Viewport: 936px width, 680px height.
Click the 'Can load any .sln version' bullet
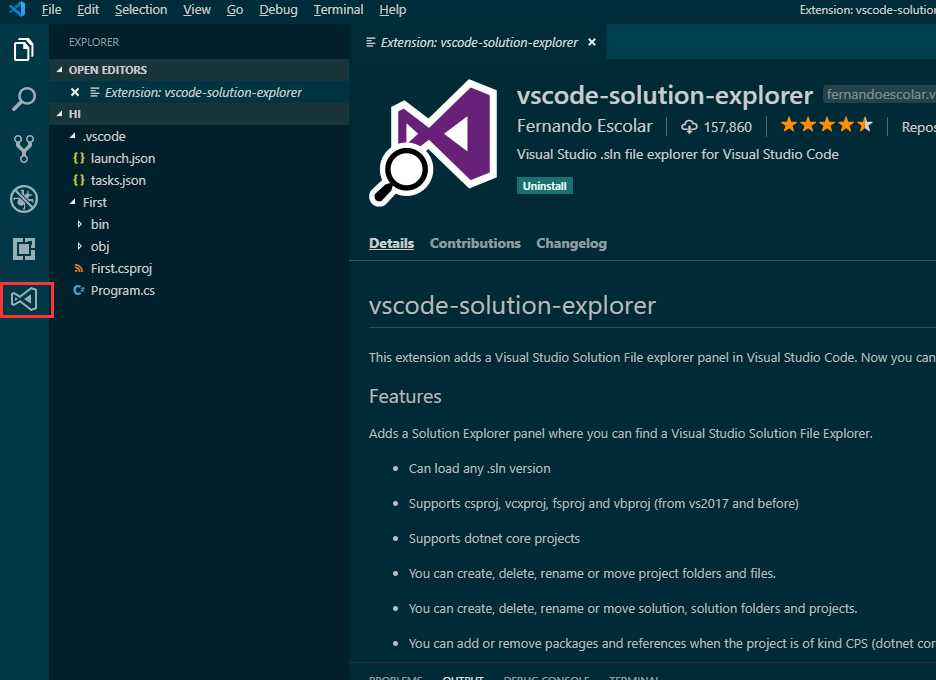[x=479, y=468]
